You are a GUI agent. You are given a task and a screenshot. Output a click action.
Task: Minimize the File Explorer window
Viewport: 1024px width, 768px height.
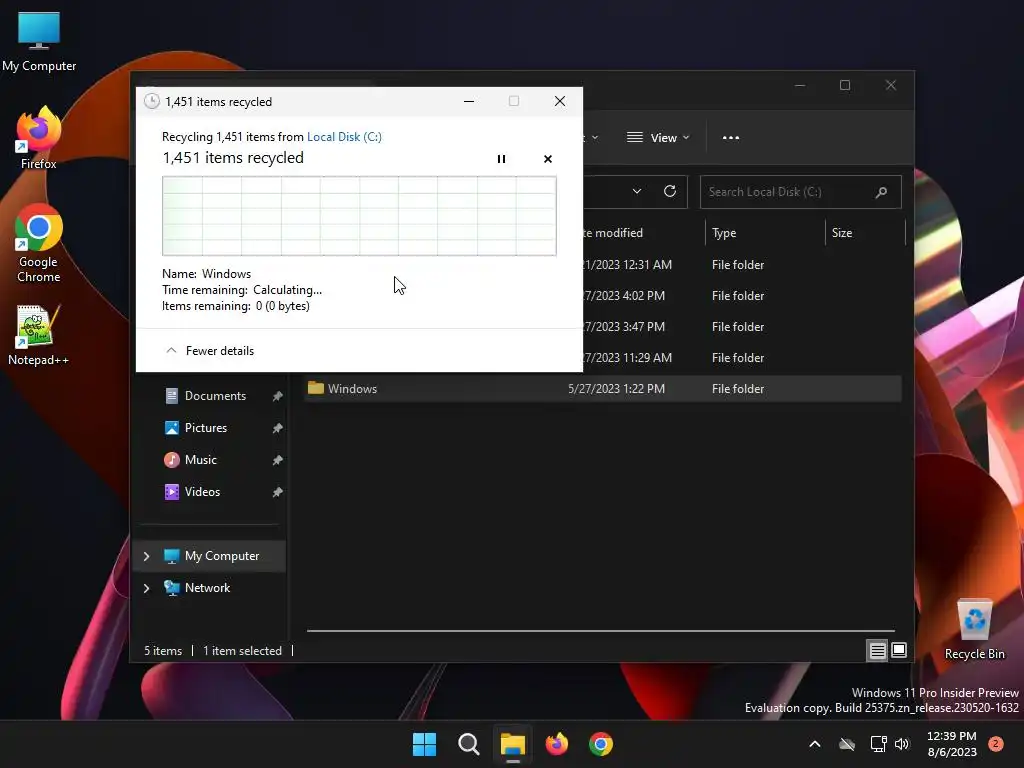(800, 86)
